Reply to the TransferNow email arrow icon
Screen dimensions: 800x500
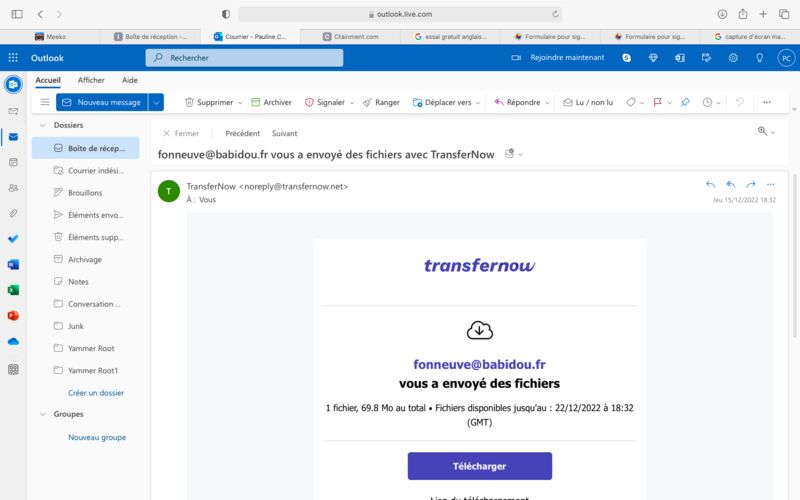click(x=710, y=184)
